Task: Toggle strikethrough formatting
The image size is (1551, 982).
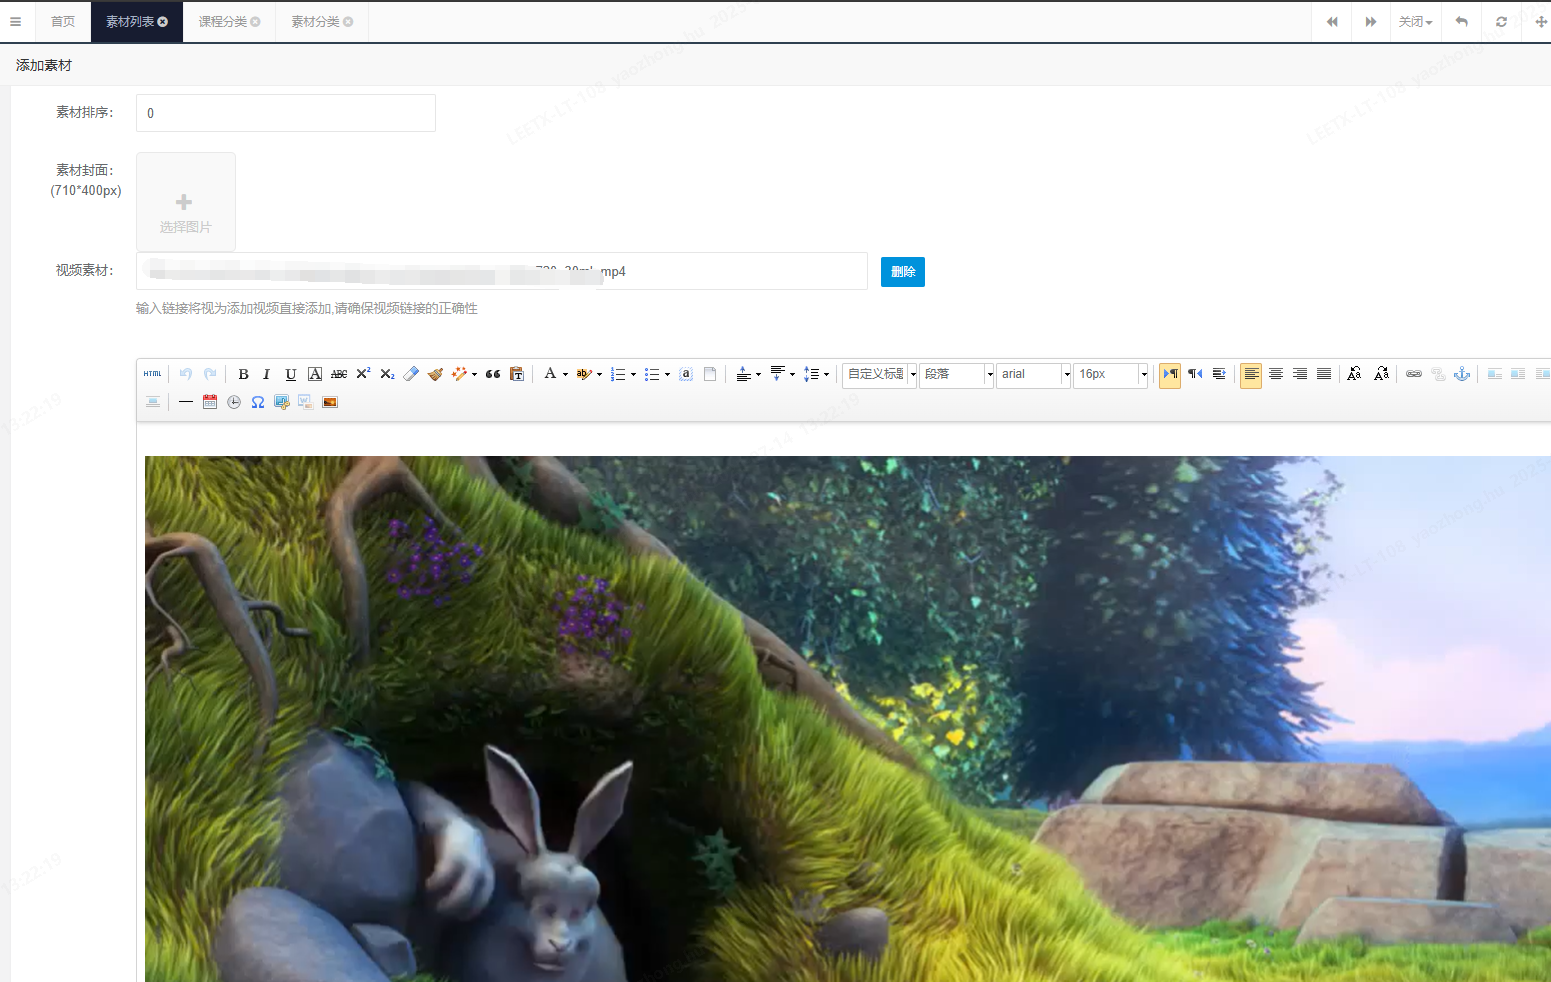Action: [339, 374]
